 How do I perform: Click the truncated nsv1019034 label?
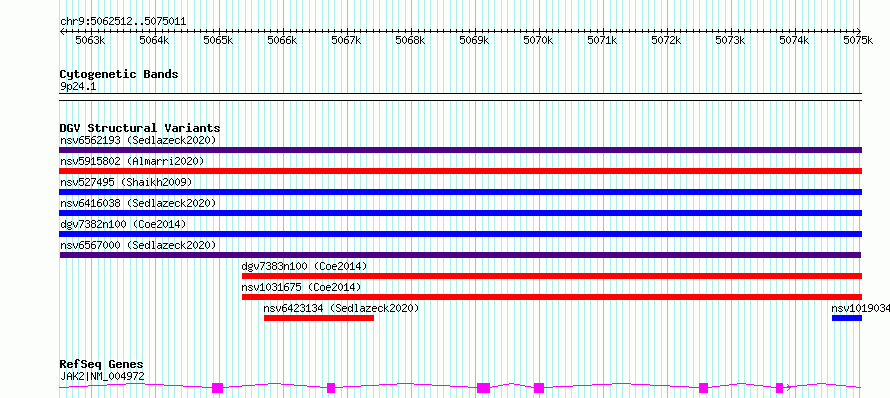[860, 308]
